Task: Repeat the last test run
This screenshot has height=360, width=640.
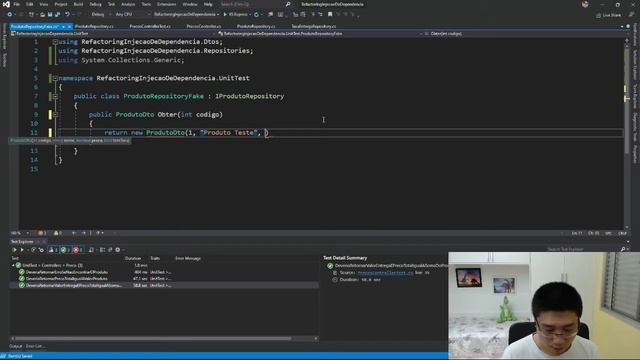Action: point(33,250)
